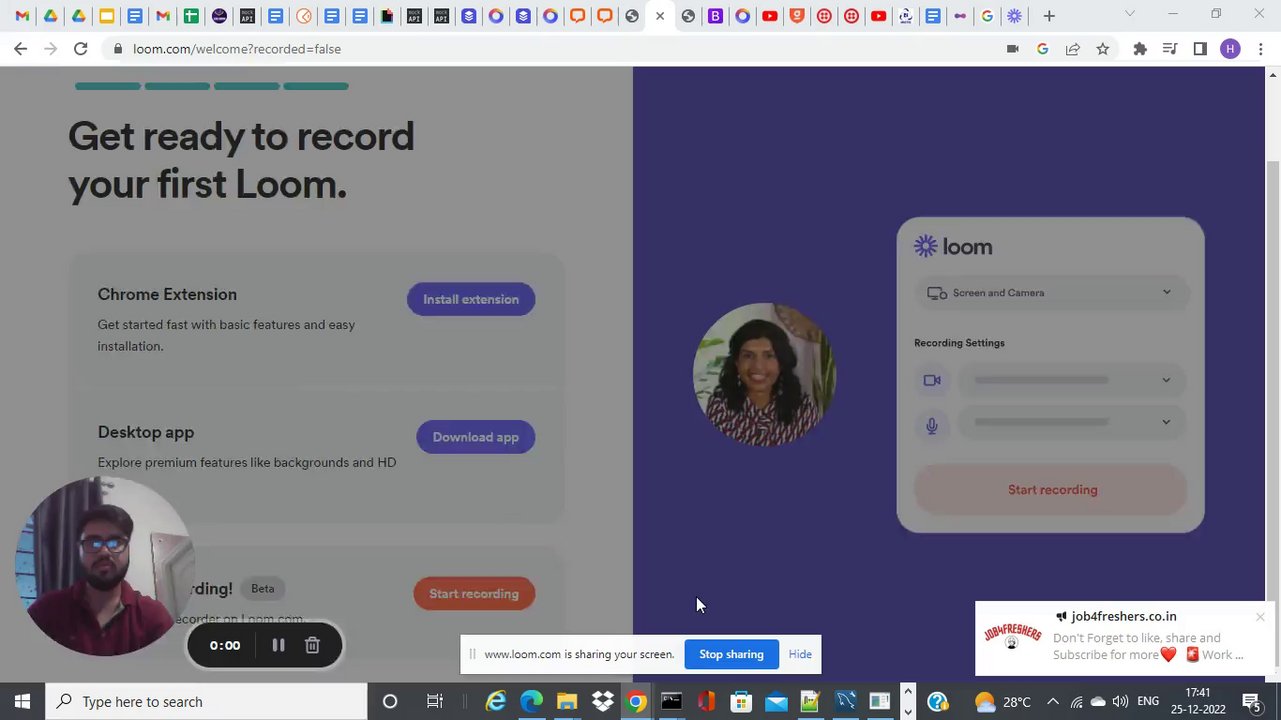
Task: Click the microphone icon in Recording Settings
Action: click(932, 426)
